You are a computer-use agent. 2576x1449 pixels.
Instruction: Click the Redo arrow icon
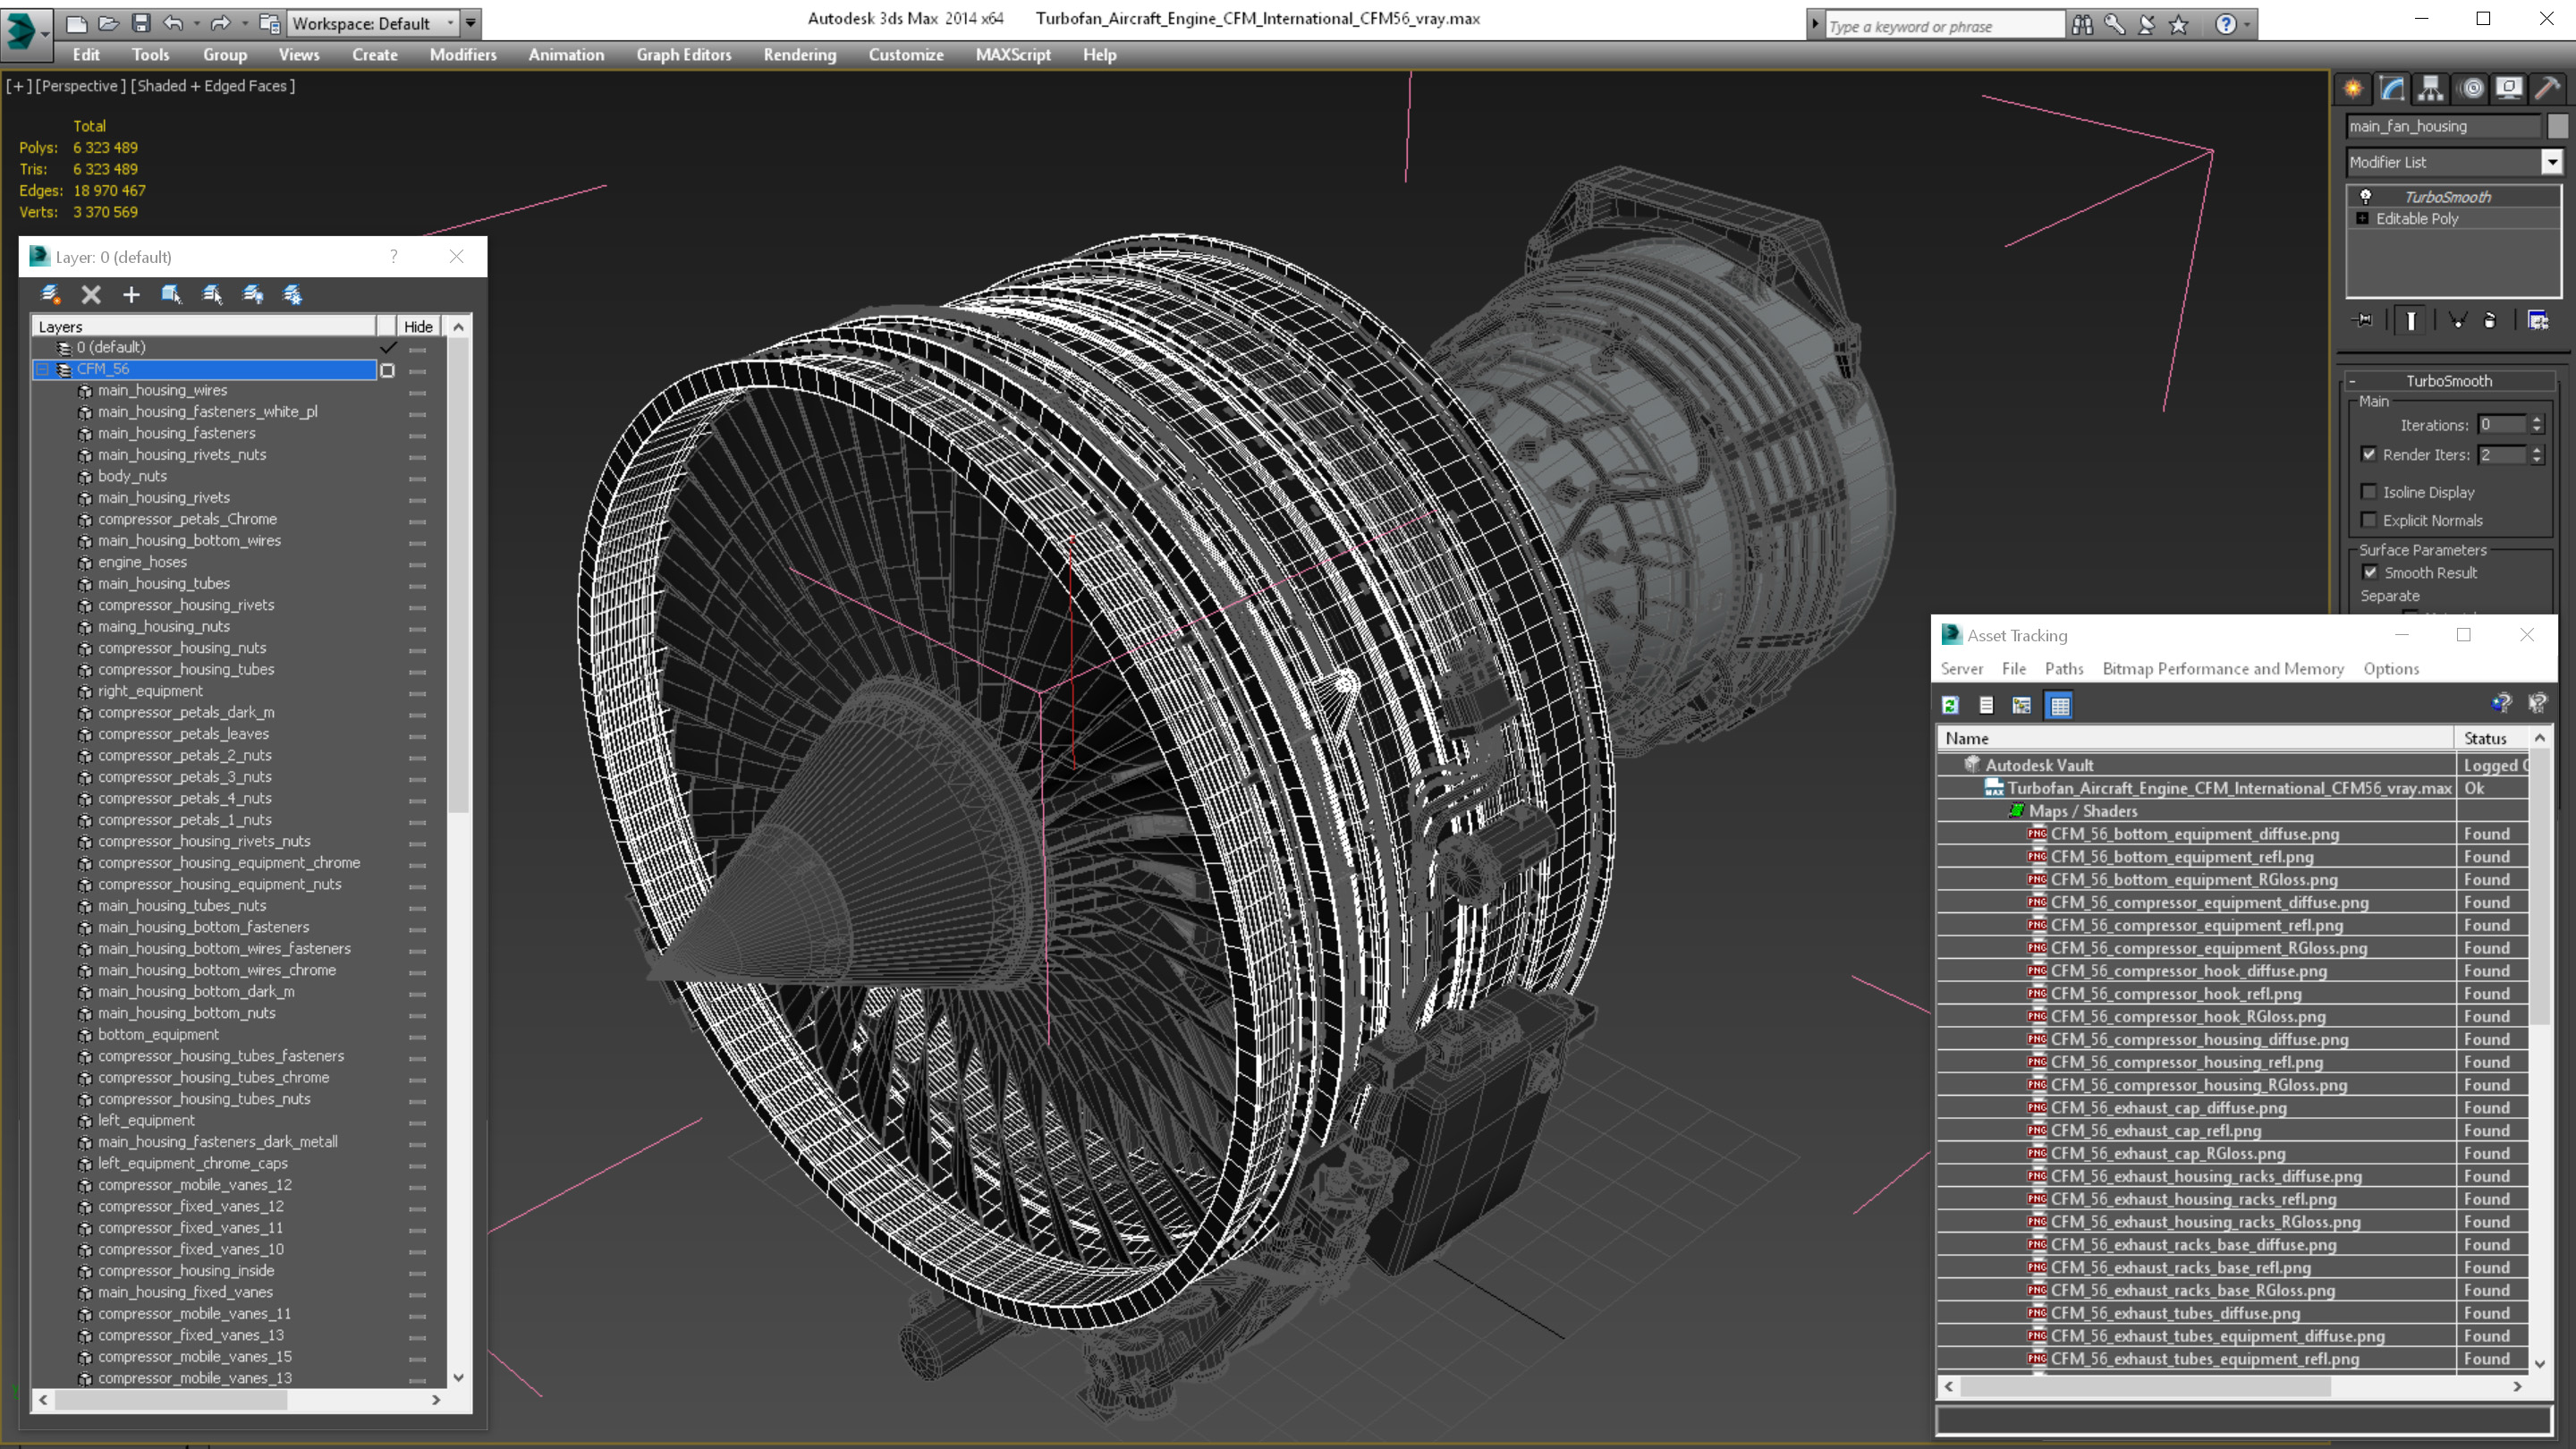[221, 23]
